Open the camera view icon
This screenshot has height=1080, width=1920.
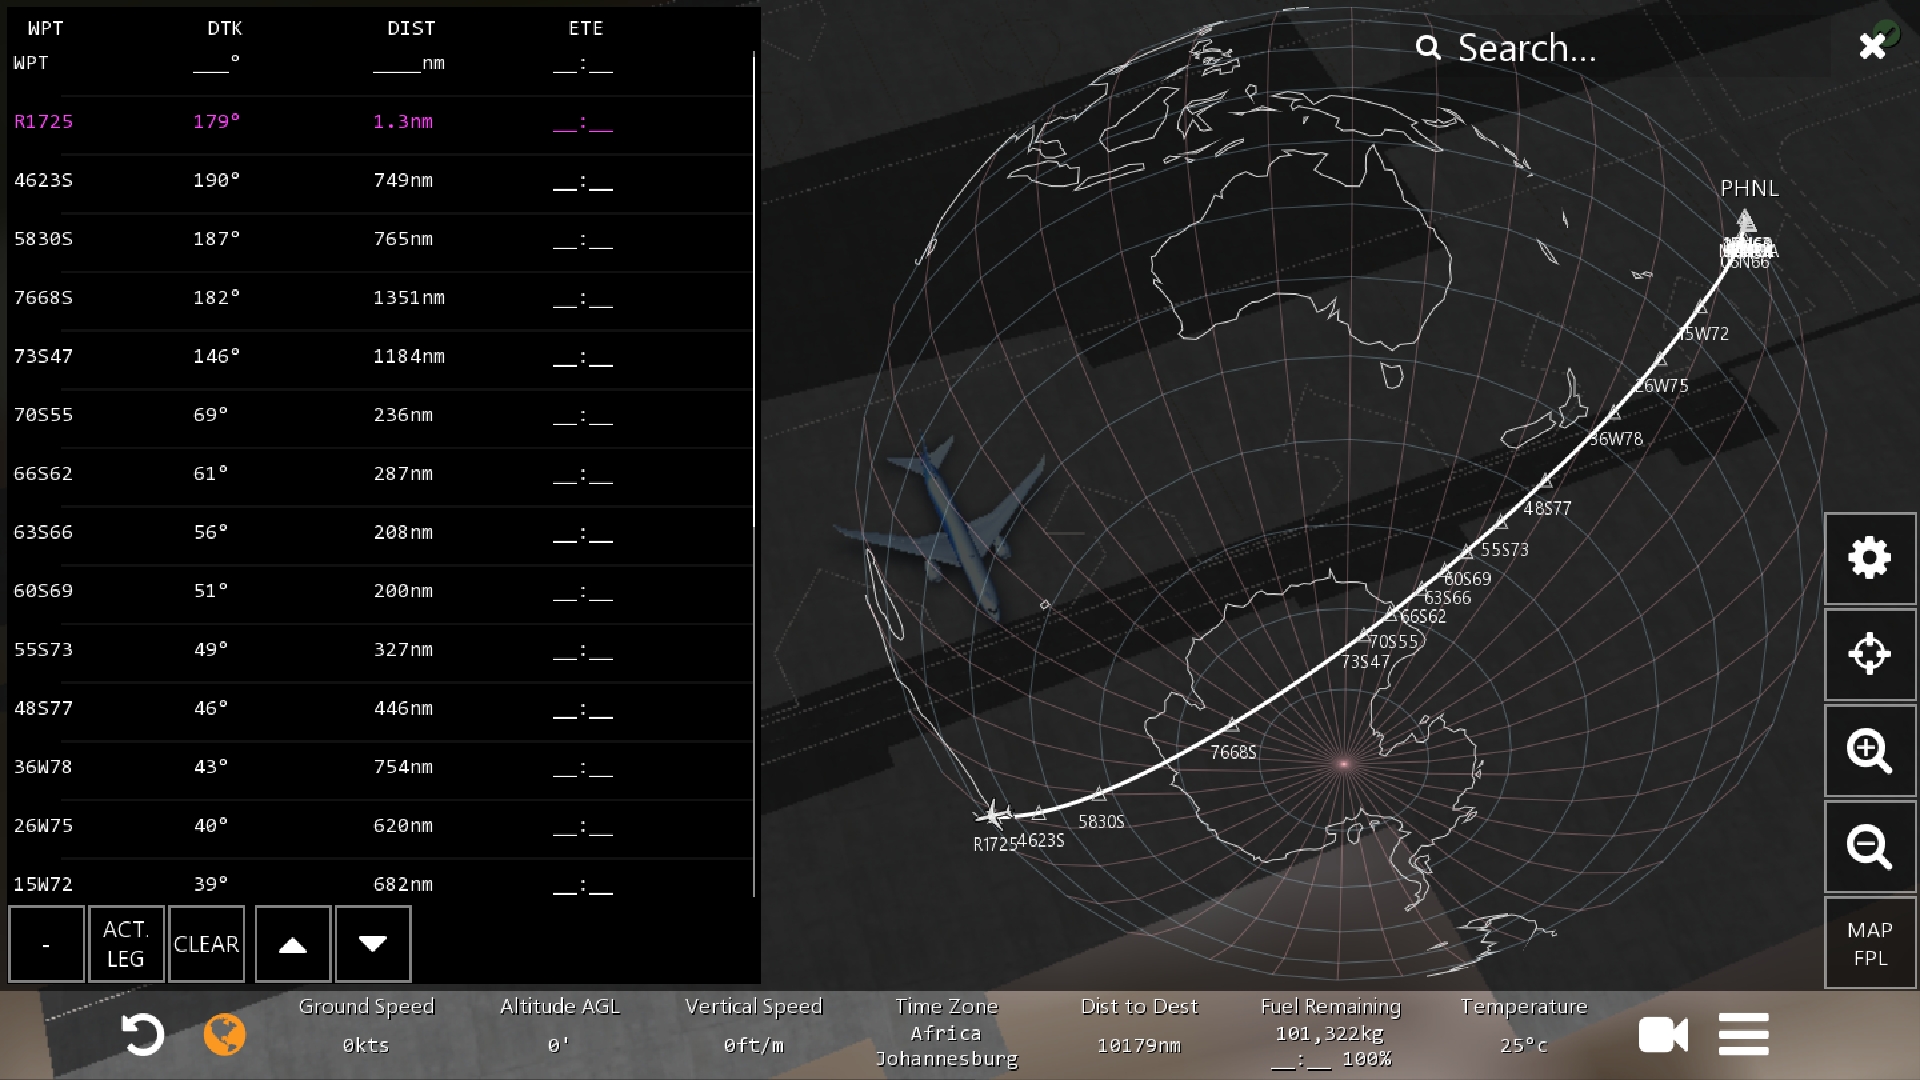tap(1663, 1034)
